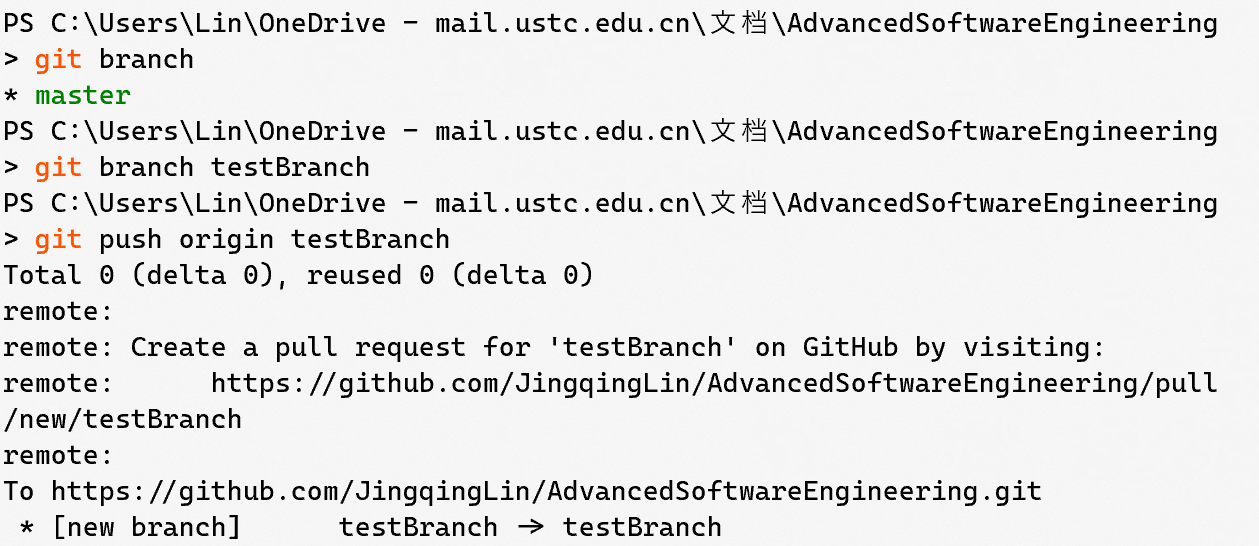Click the quoted 'testBranch' in pull request message
The height and width of the screenshot is (546, 1259).
[x=642, y=347]
